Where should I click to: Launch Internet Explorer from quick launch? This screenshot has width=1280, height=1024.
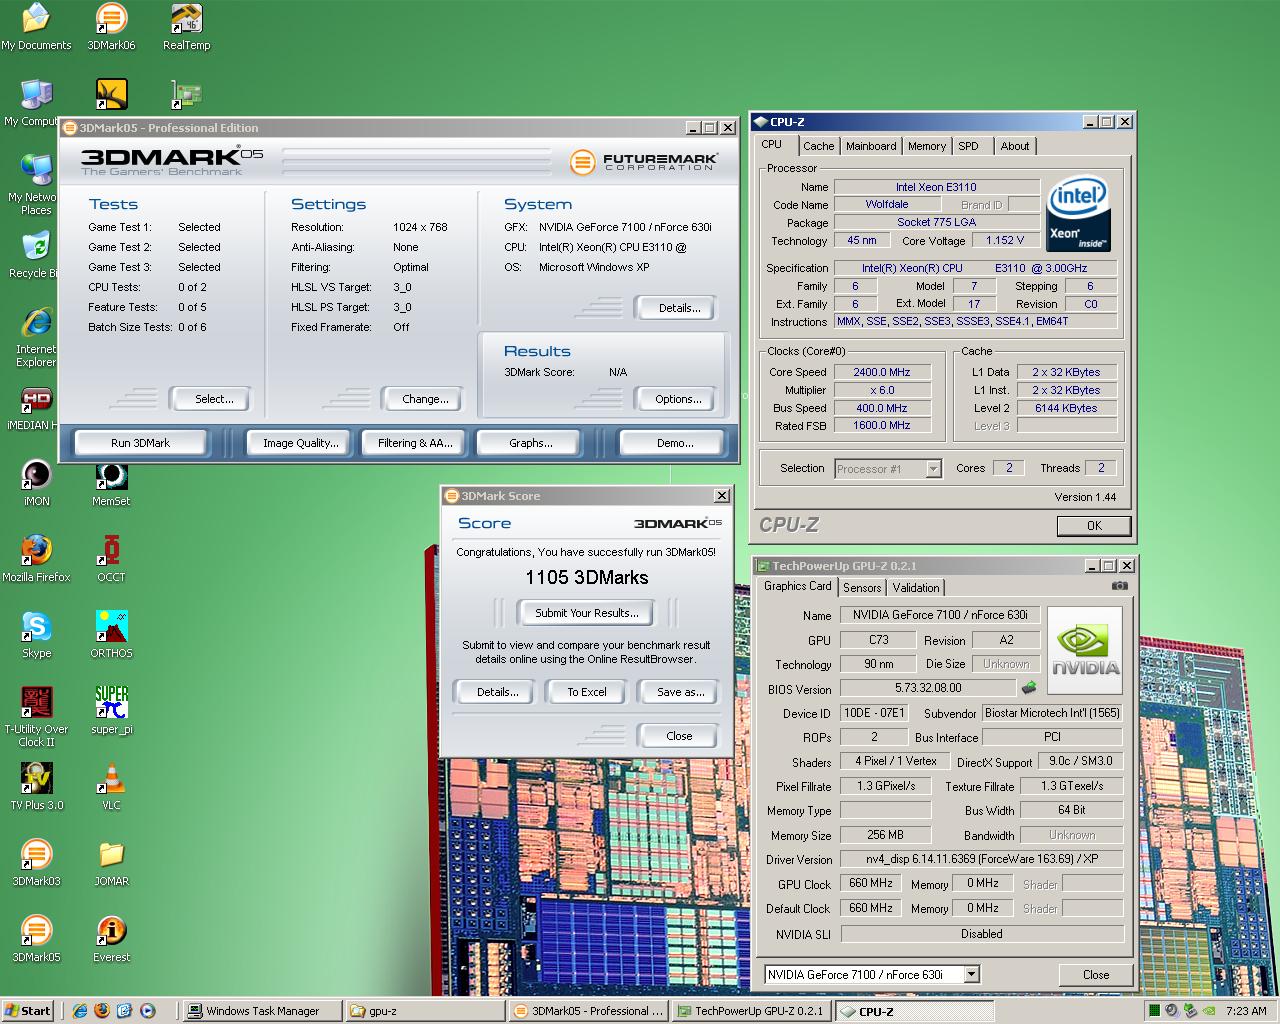tap(79, 1011)
